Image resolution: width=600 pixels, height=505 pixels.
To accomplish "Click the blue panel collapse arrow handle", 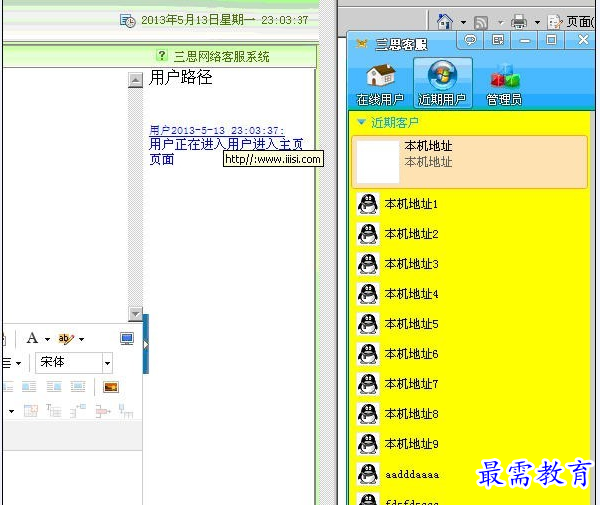I will (146, 344).
